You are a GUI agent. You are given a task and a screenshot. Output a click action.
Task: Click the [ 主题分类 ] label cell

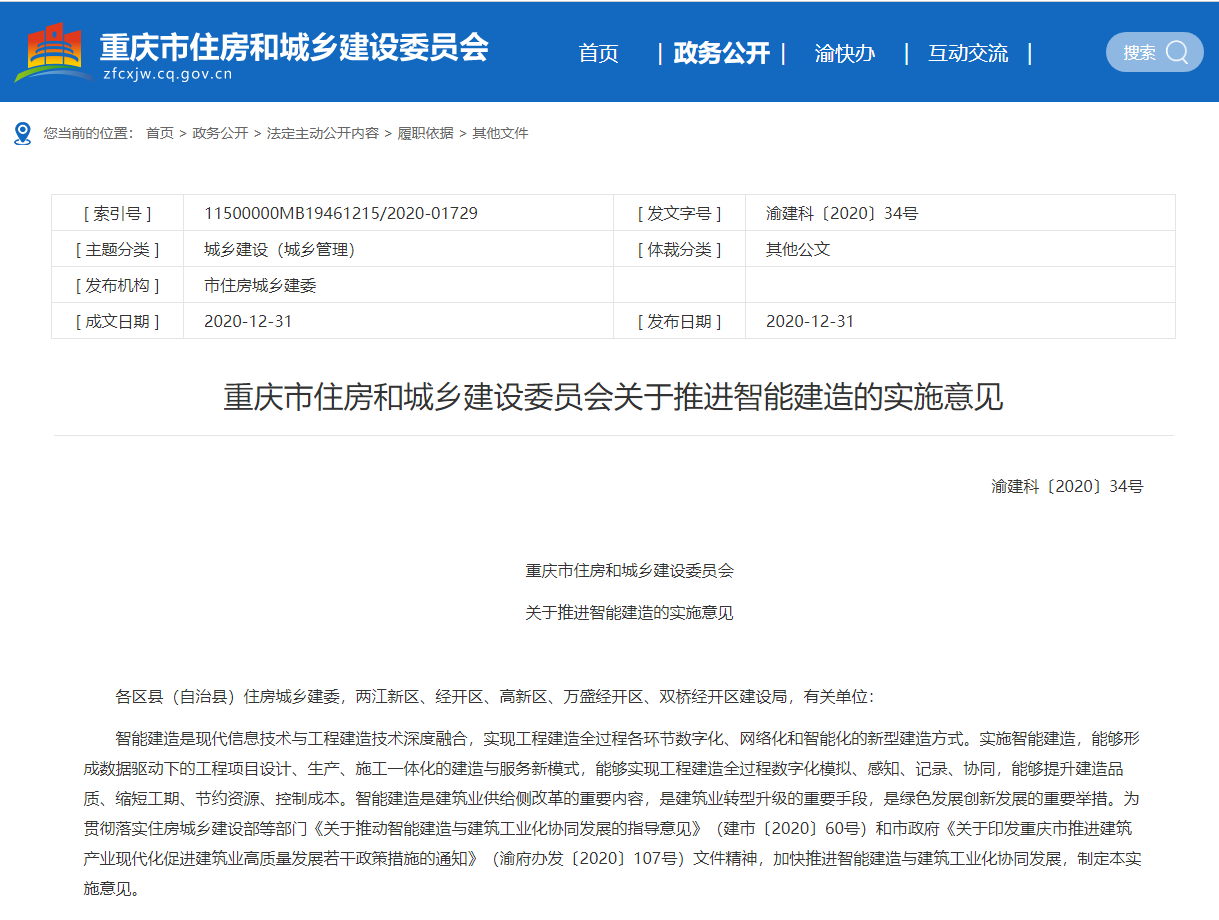pos(118,249)
